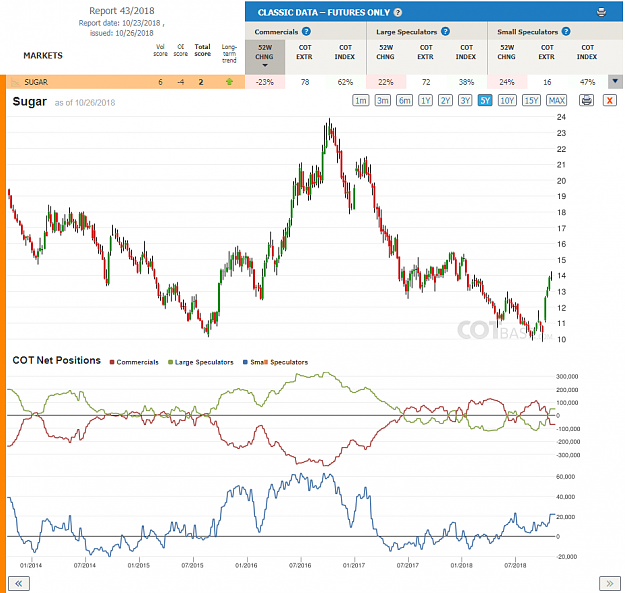Click the -23% Commercials 52W change cell

point(265,82)
